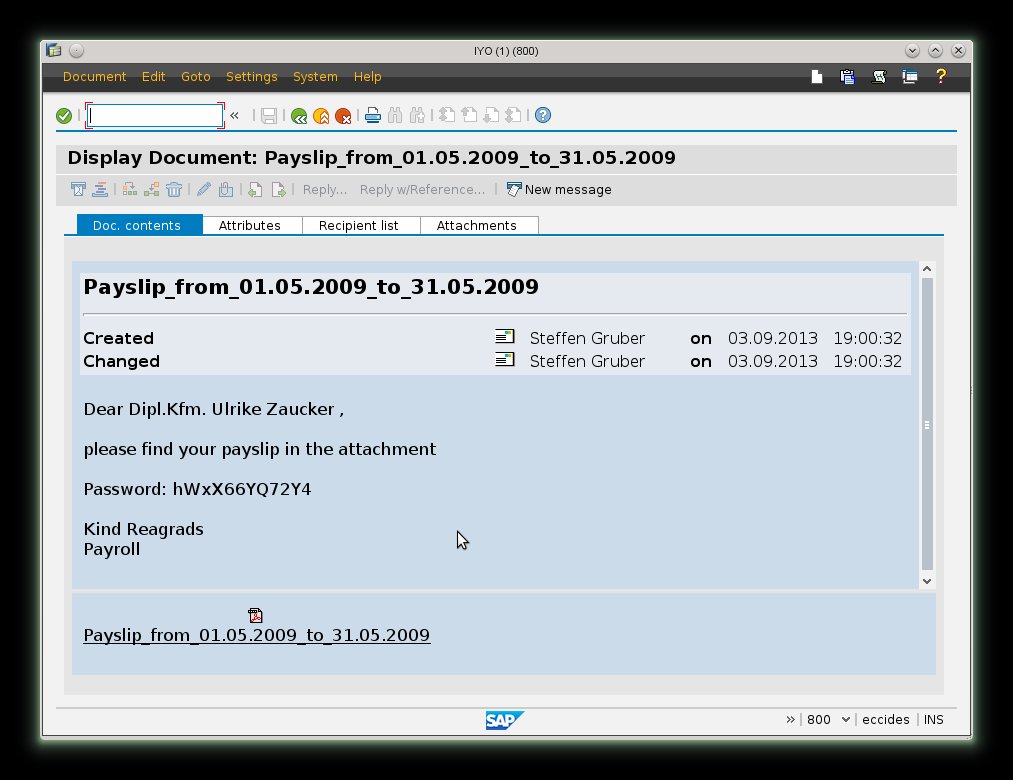Click the orange Exit icon in toolbar
Image resolution: width=1013 pixels, height=780 pixels.
tap(321, 116)
